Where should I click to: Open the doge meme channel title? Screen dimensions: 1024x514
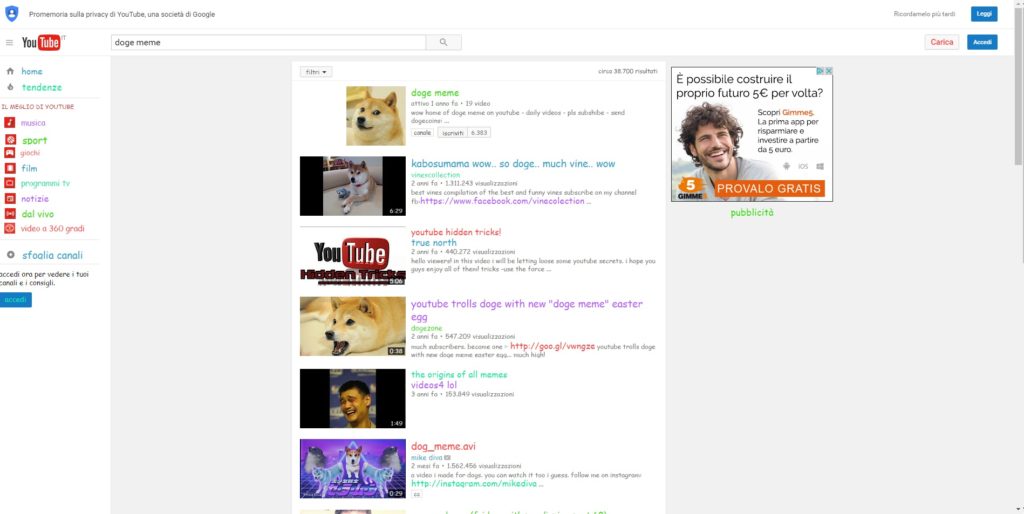[x=435, y=93]
